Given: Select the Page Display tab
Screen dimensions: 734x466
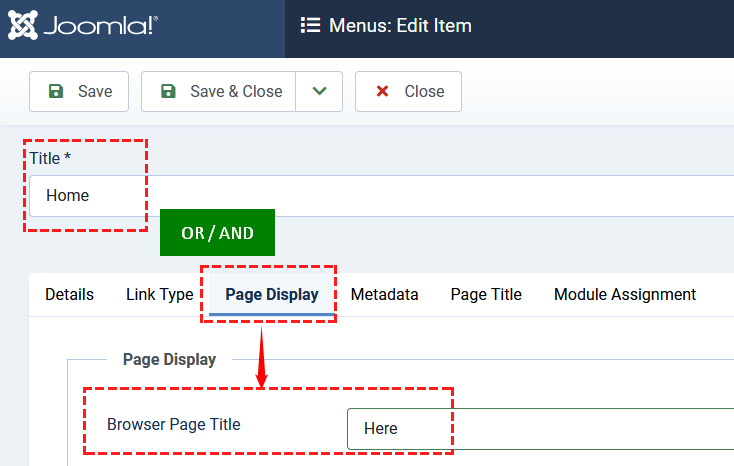Looking at the screenshot, I should coord(271,294).
